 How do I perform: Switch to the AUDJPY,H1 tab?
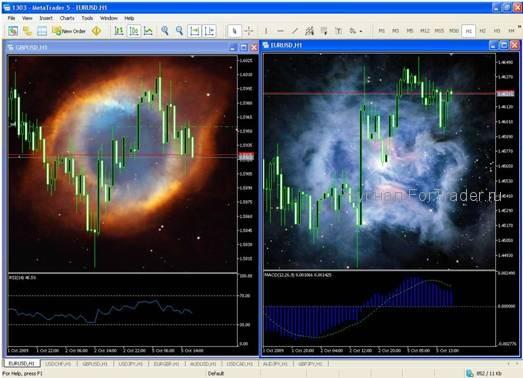[x=276, y=364]
